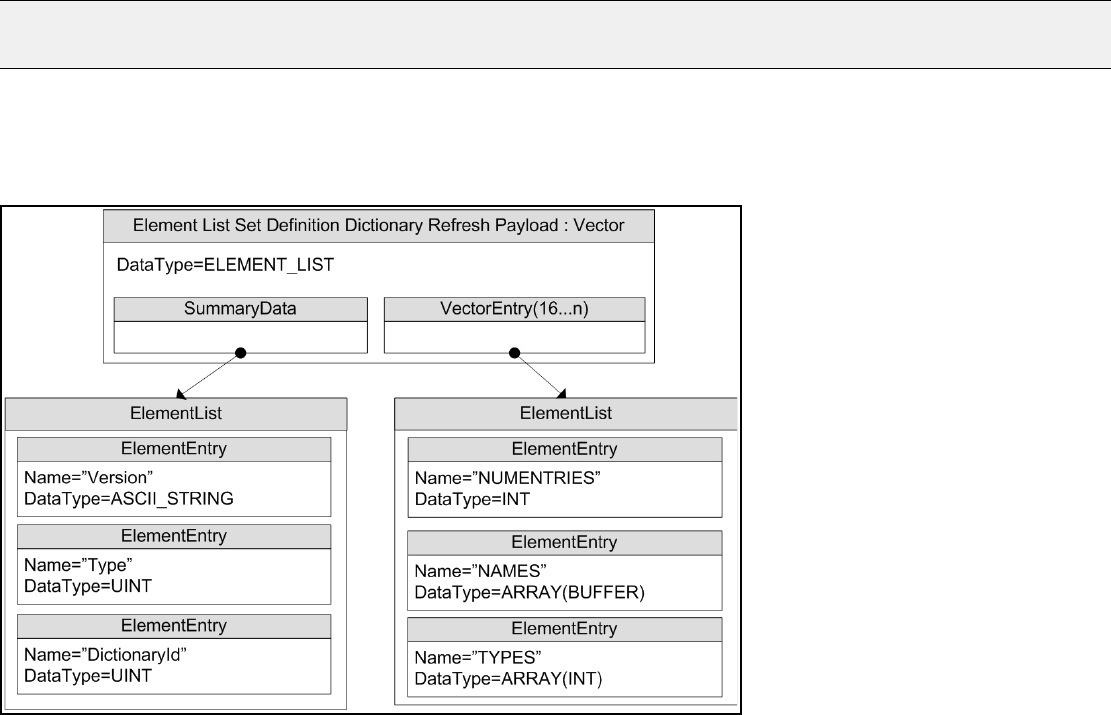Select the 'DataType=ELEMENT_LIST' text
The image size is (1111, 715).
point(225,265)
